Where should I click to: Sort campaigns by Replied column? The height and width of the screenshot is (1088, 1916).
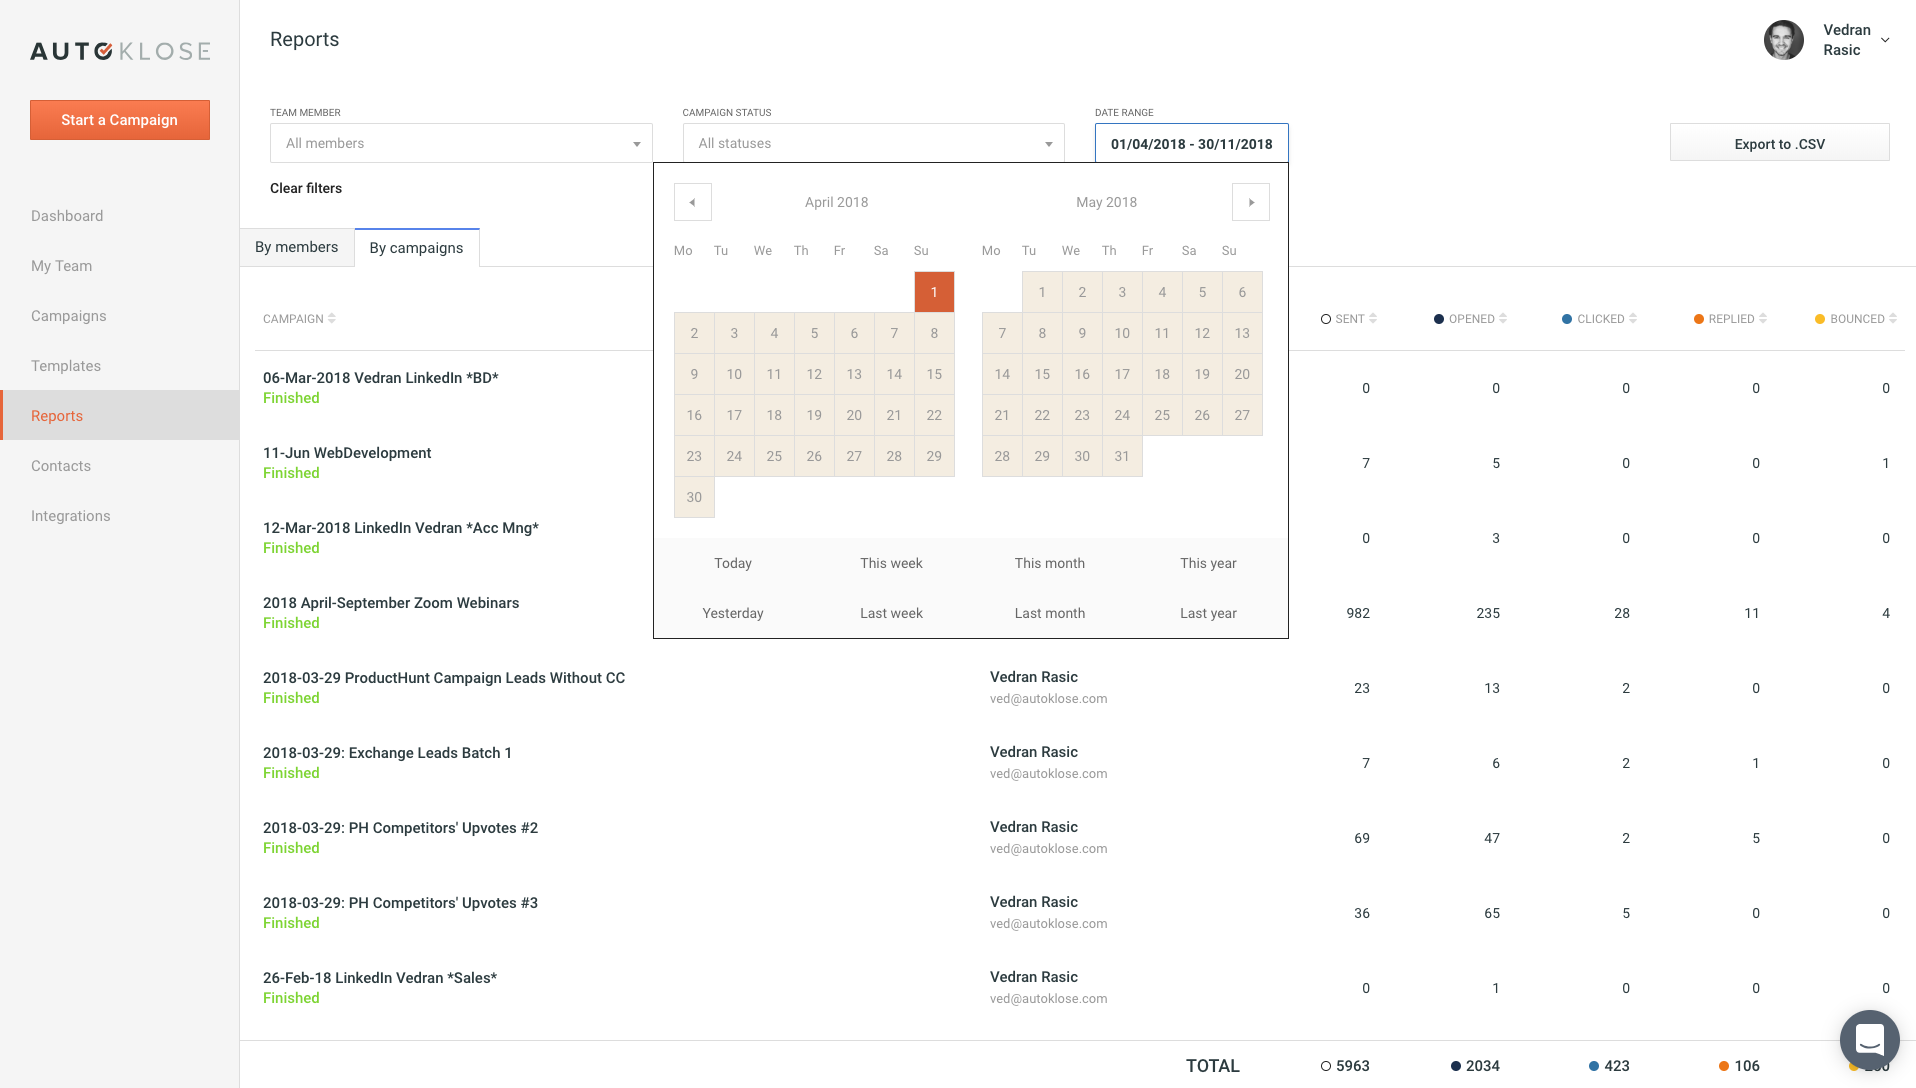pyautogui.click(x=1763, y=319)
